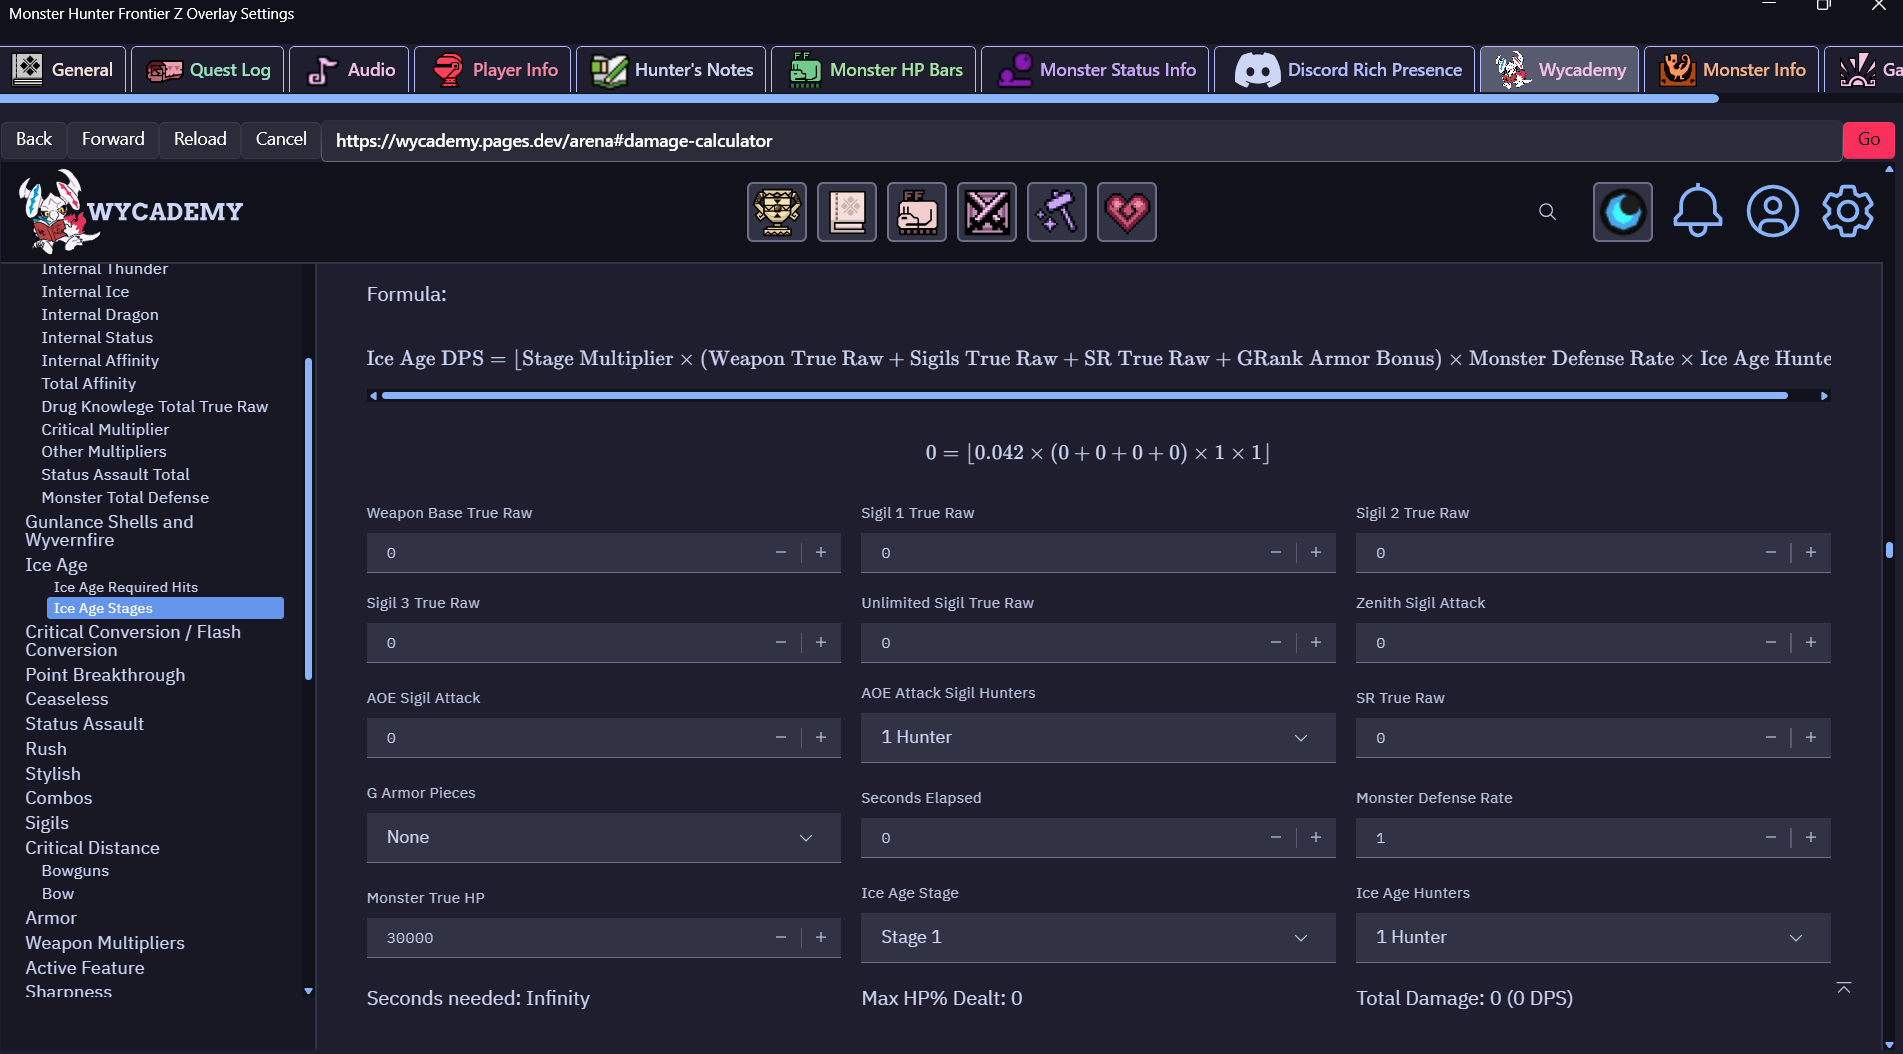This screenshot has height=1054, width=1903.
Task: Open the monster mask icon in Wycademy header
Action: coord(777,212)
